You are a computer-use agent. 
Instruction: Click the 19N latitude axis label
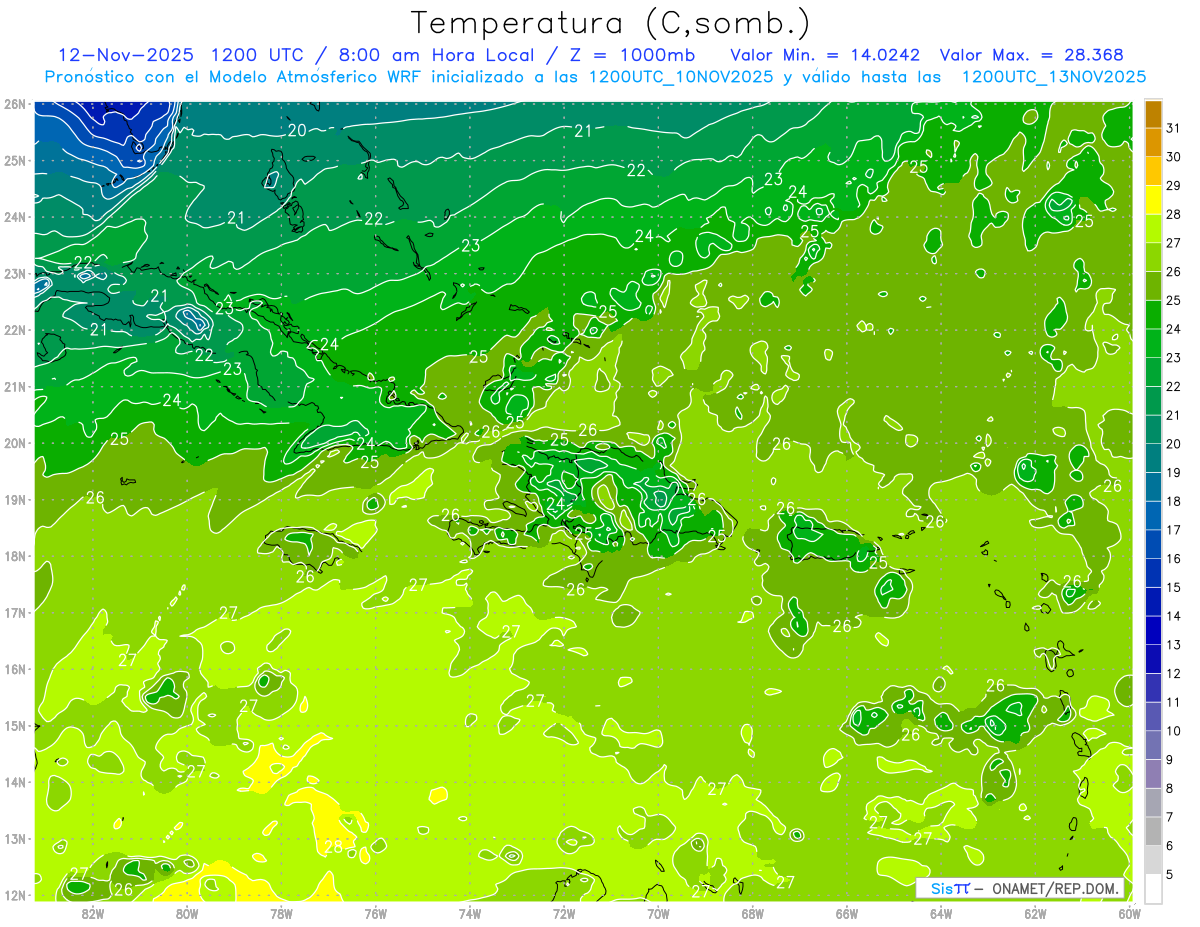[x=15, y=499]
